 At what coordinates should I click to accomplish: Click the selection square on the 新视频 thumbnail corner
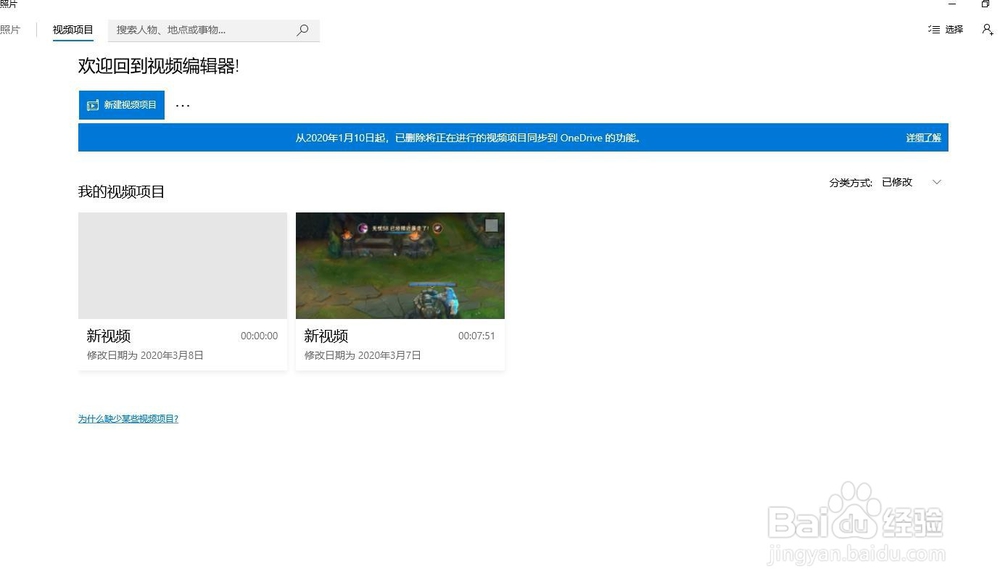[x=490, y=223]
